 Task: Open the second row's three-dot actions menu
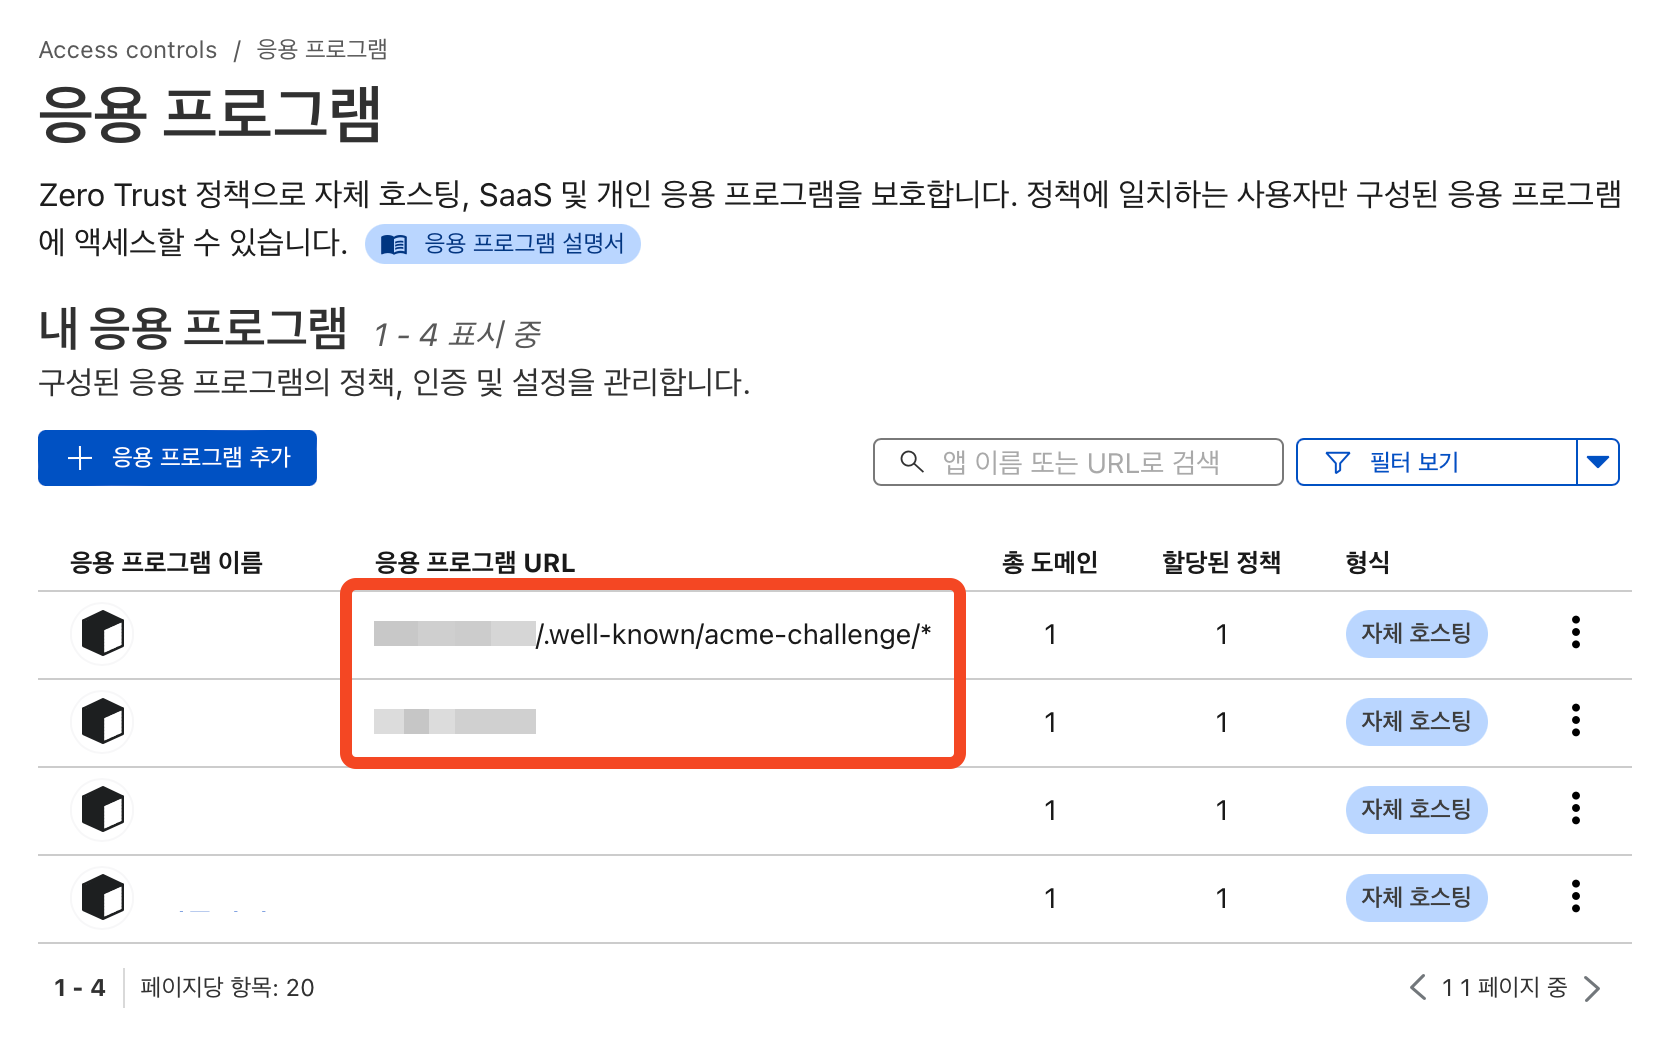point(1575,720)
